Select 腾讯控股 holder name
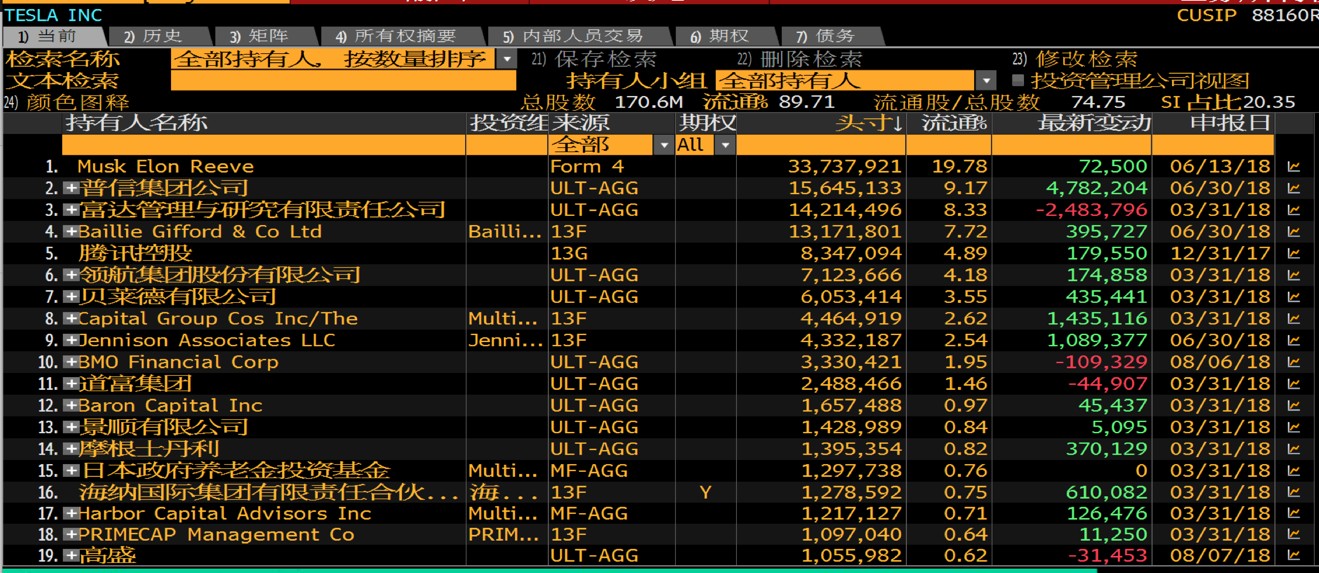This screenshot has height=573, width=1319. 135,253
